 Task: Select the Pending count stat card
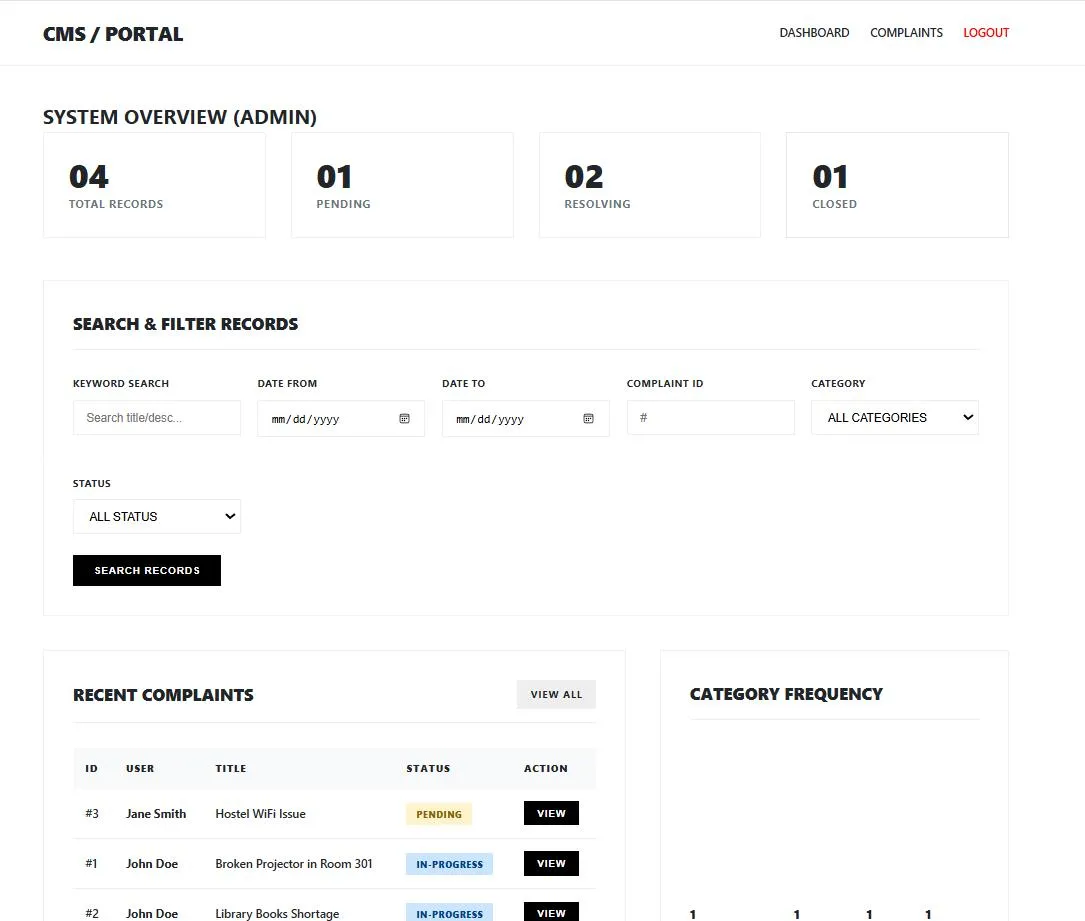402,186
